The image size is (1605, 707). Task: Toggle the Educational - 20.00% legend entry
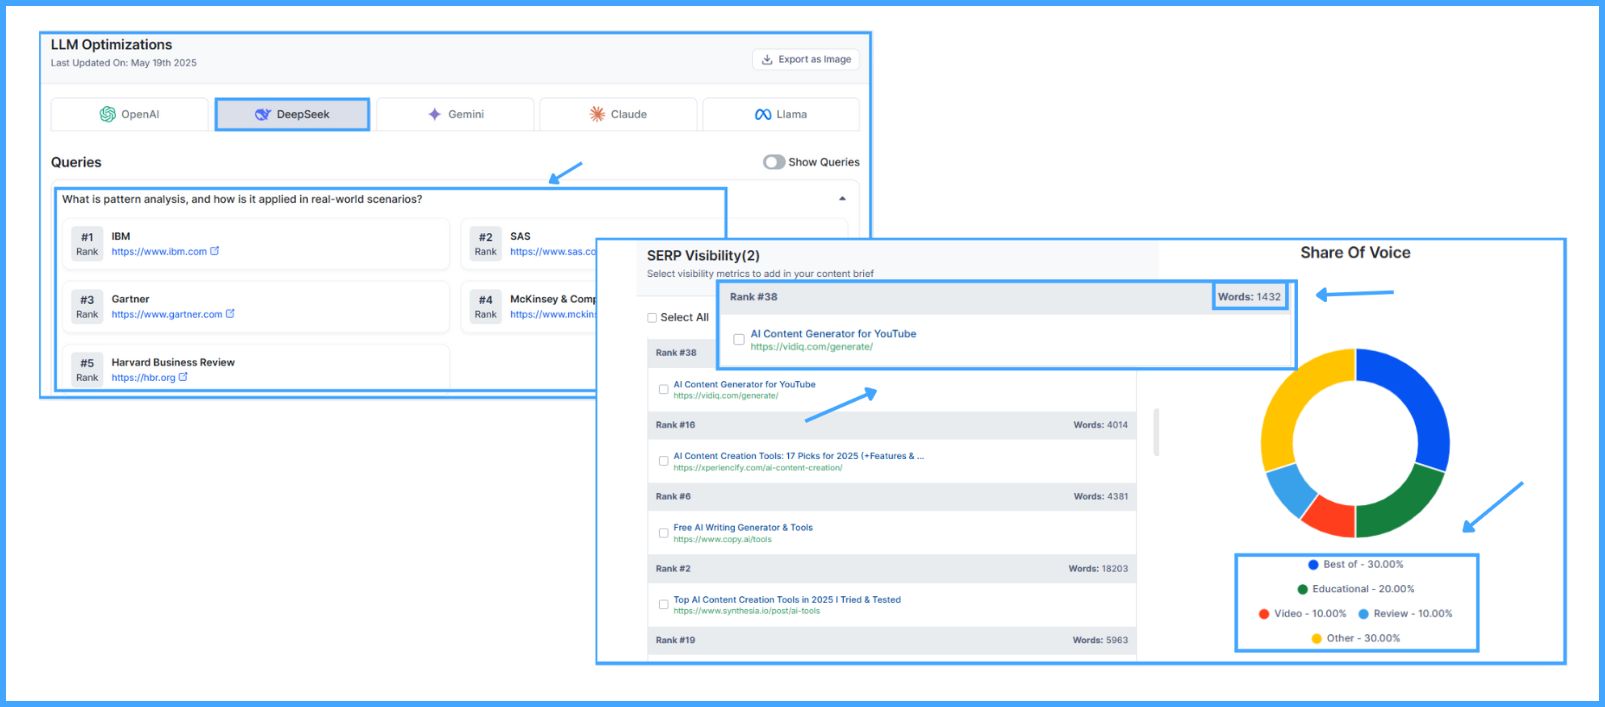(1356, 589)
